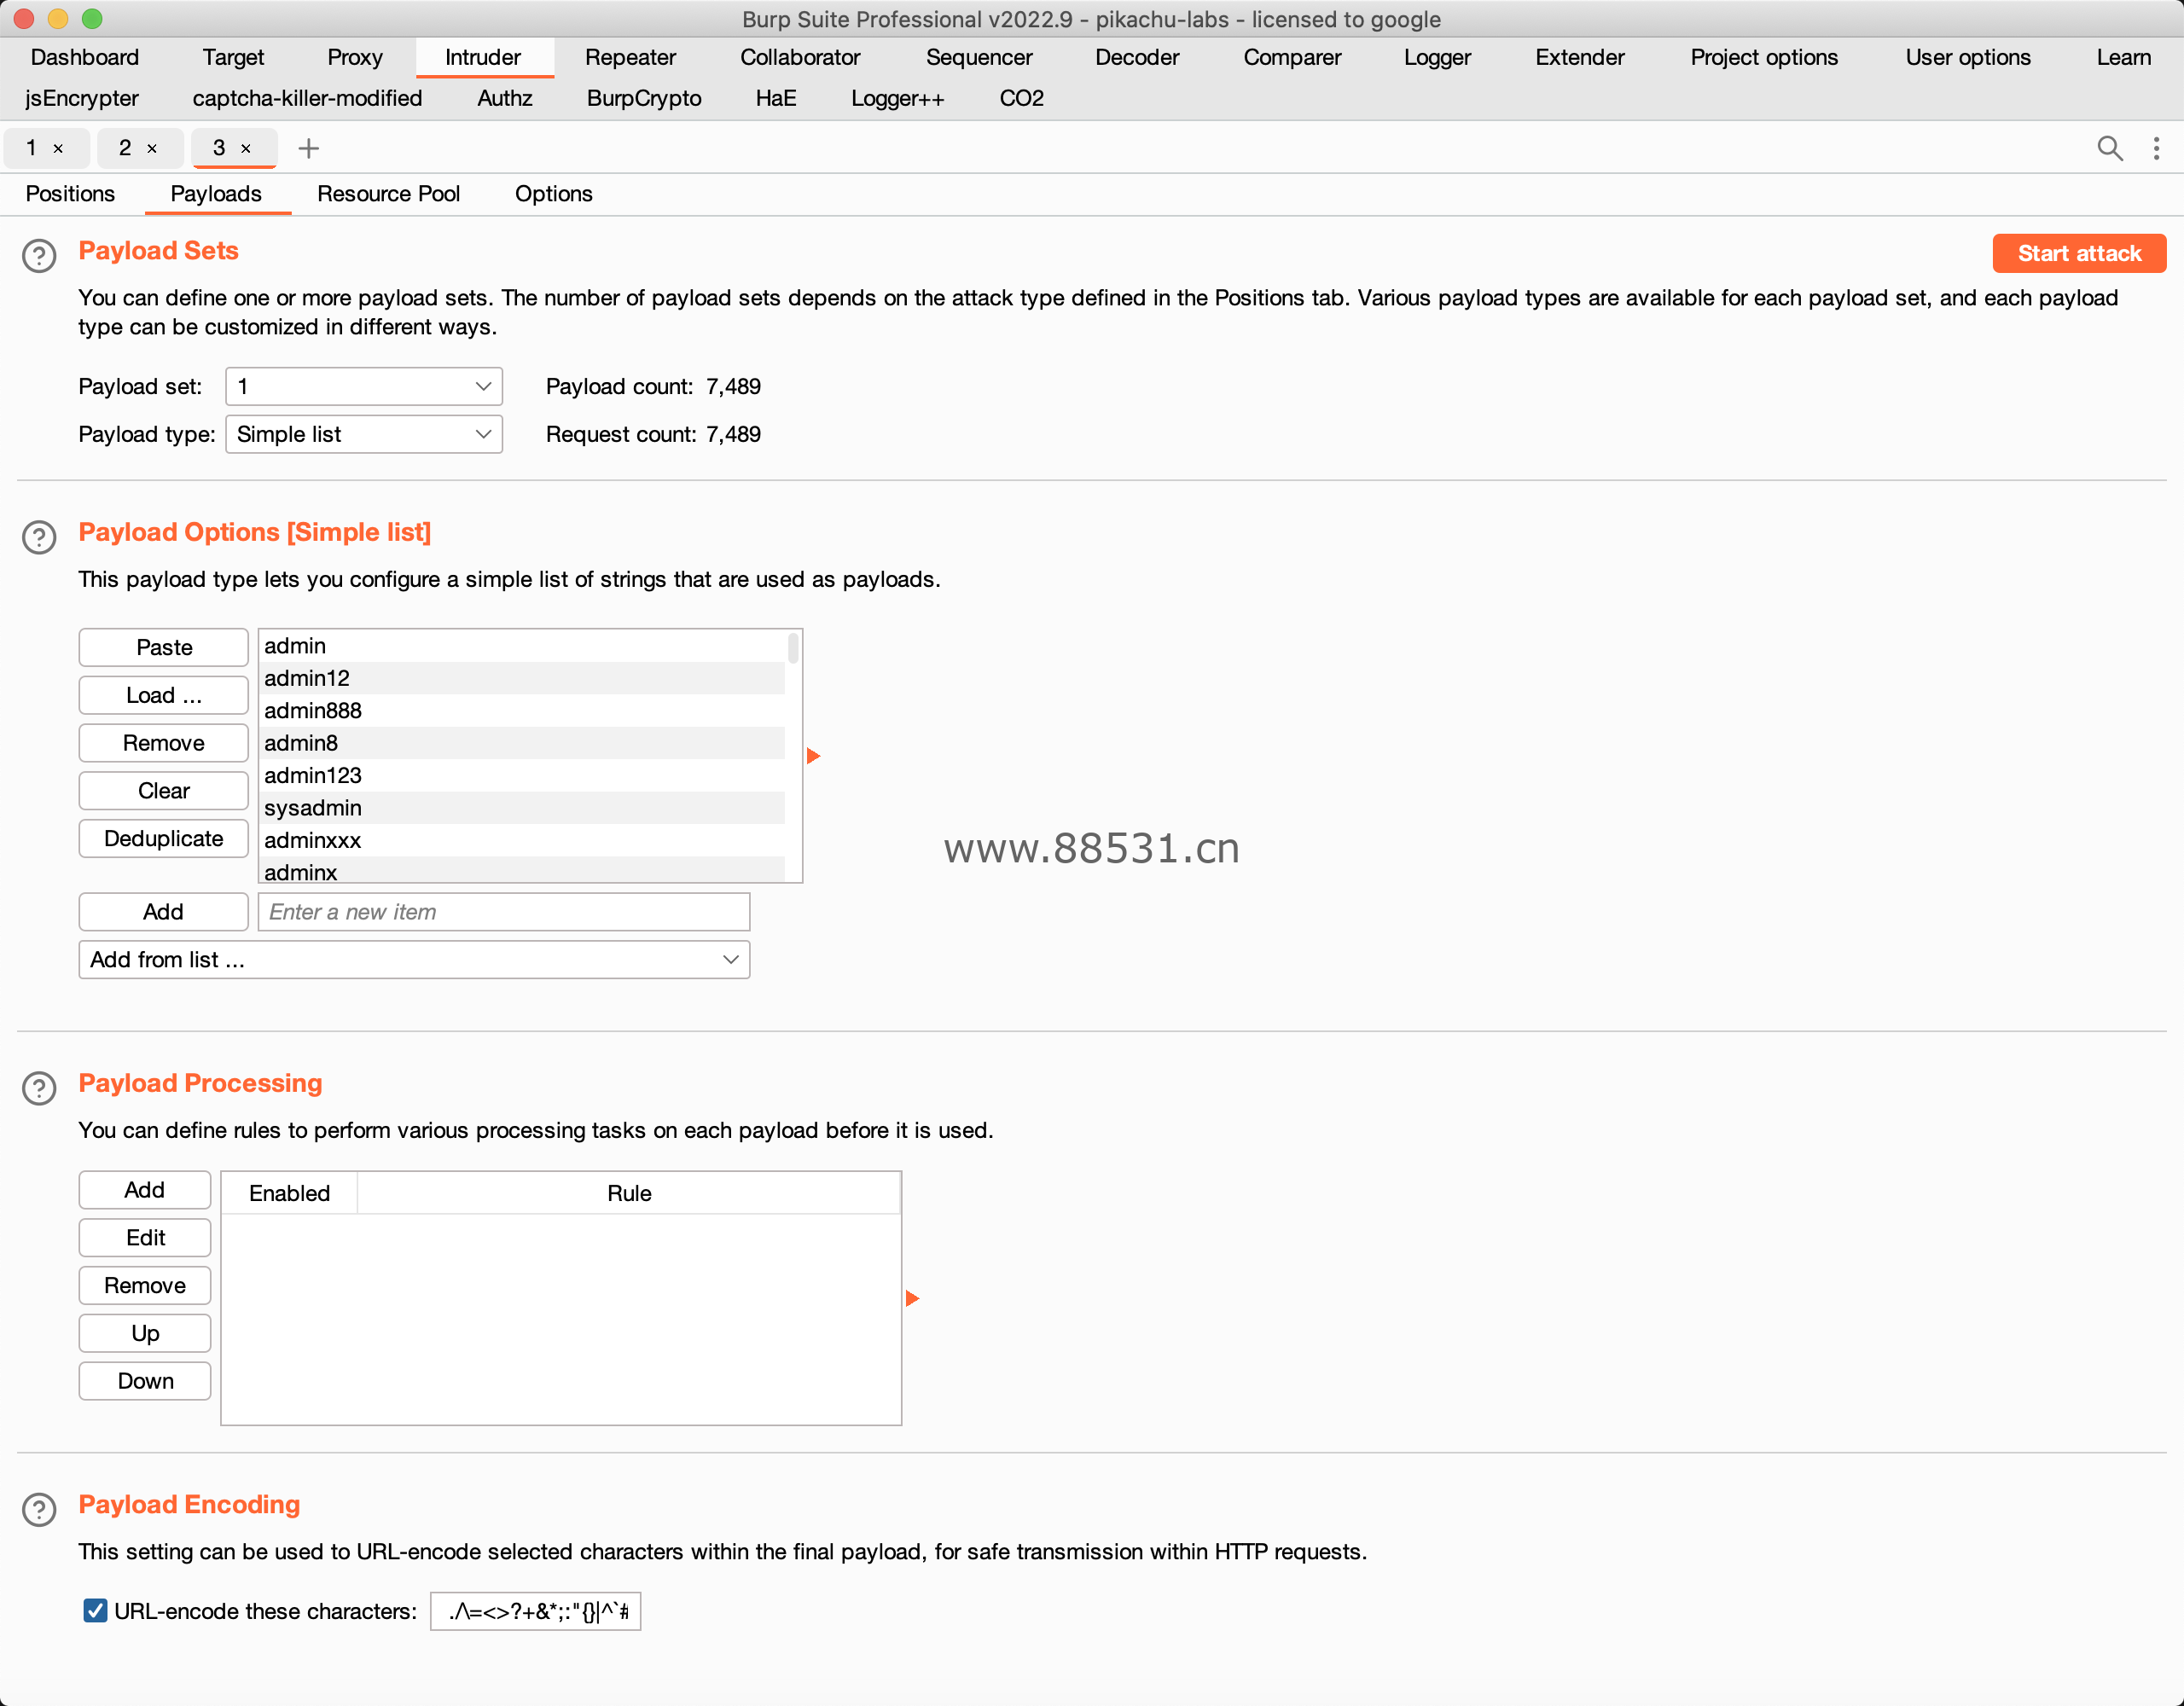Image resolution: width=2184 pixels, height=1706 pixels.
Task: Open the Sequencer tab
Action: point(979,57)
